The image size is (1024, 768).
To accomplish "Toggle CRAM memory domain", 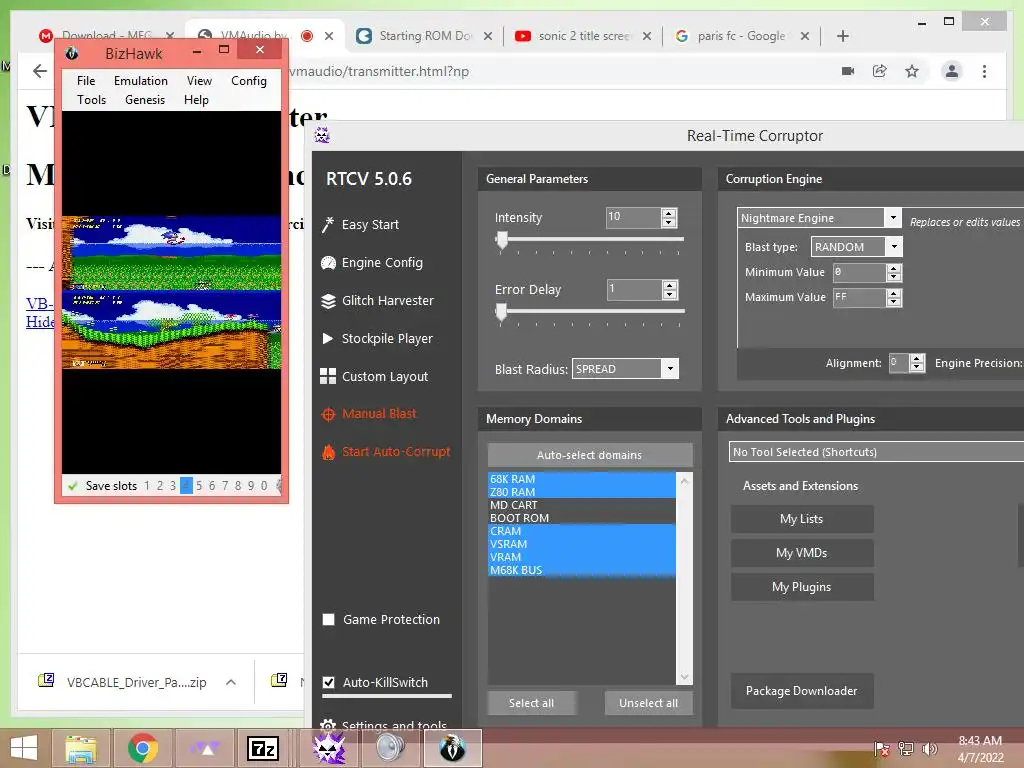I will tap(581, 531).
